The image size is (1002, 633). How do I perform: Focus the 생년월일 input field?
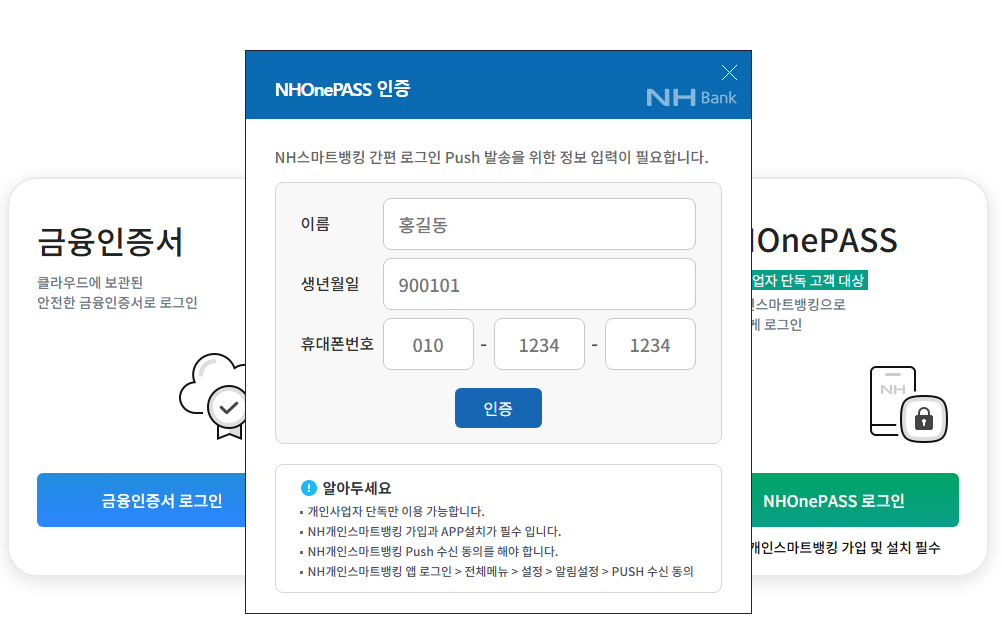[539, 284]
